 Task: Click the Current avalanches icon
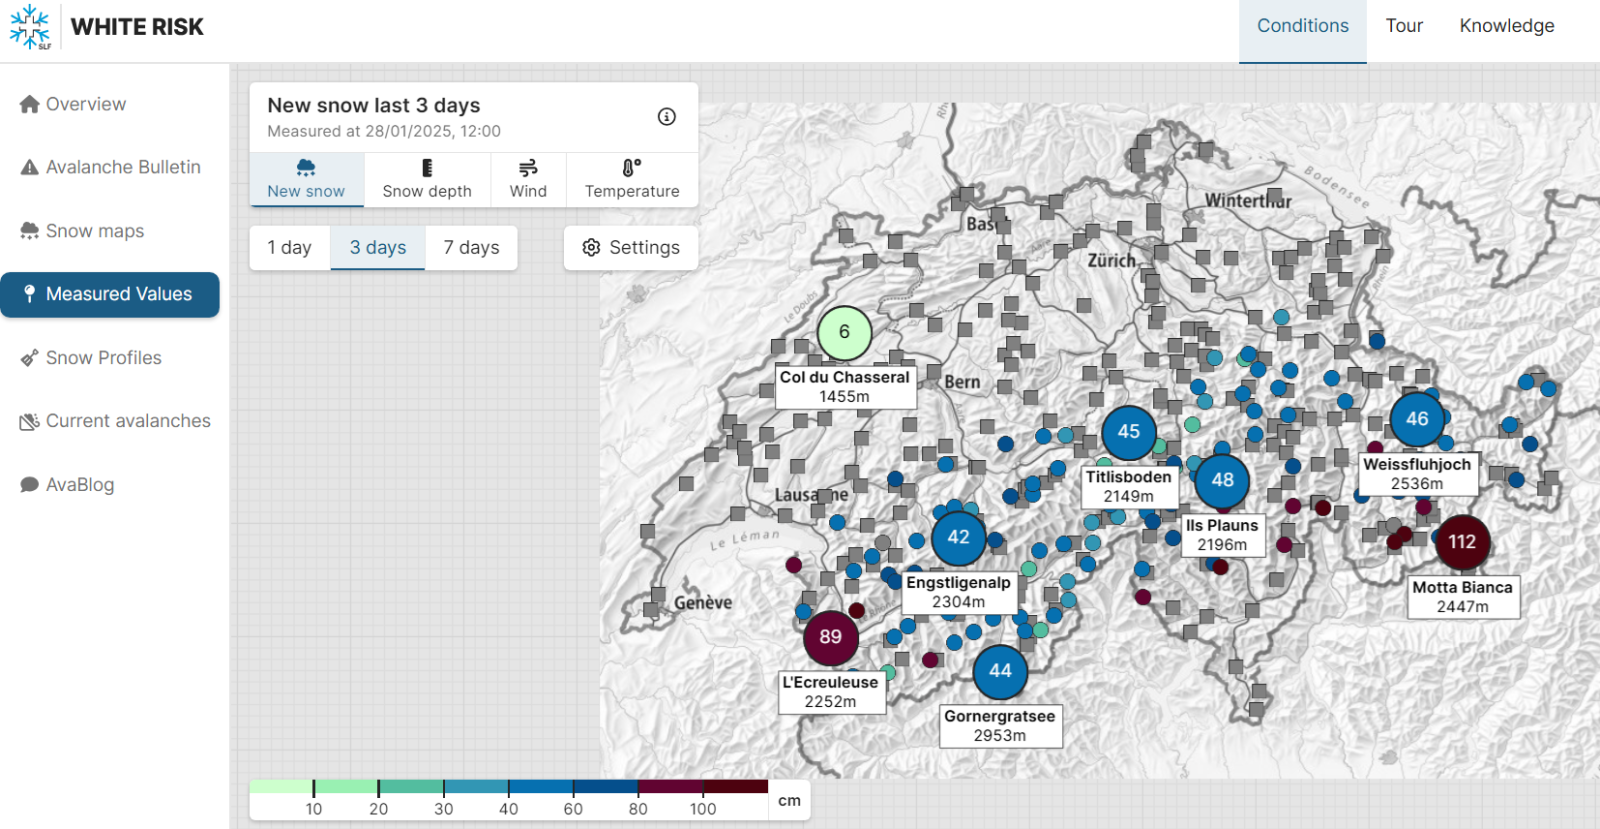click(x=30, y=422)
